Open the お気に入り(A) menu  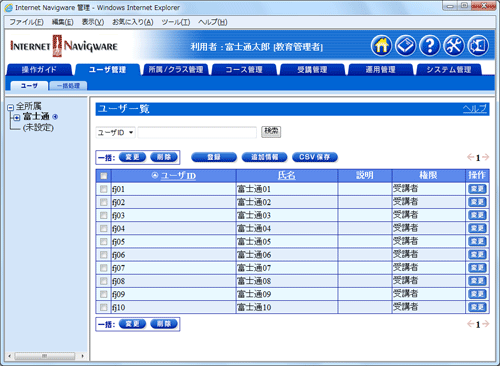tap(133, 22)
